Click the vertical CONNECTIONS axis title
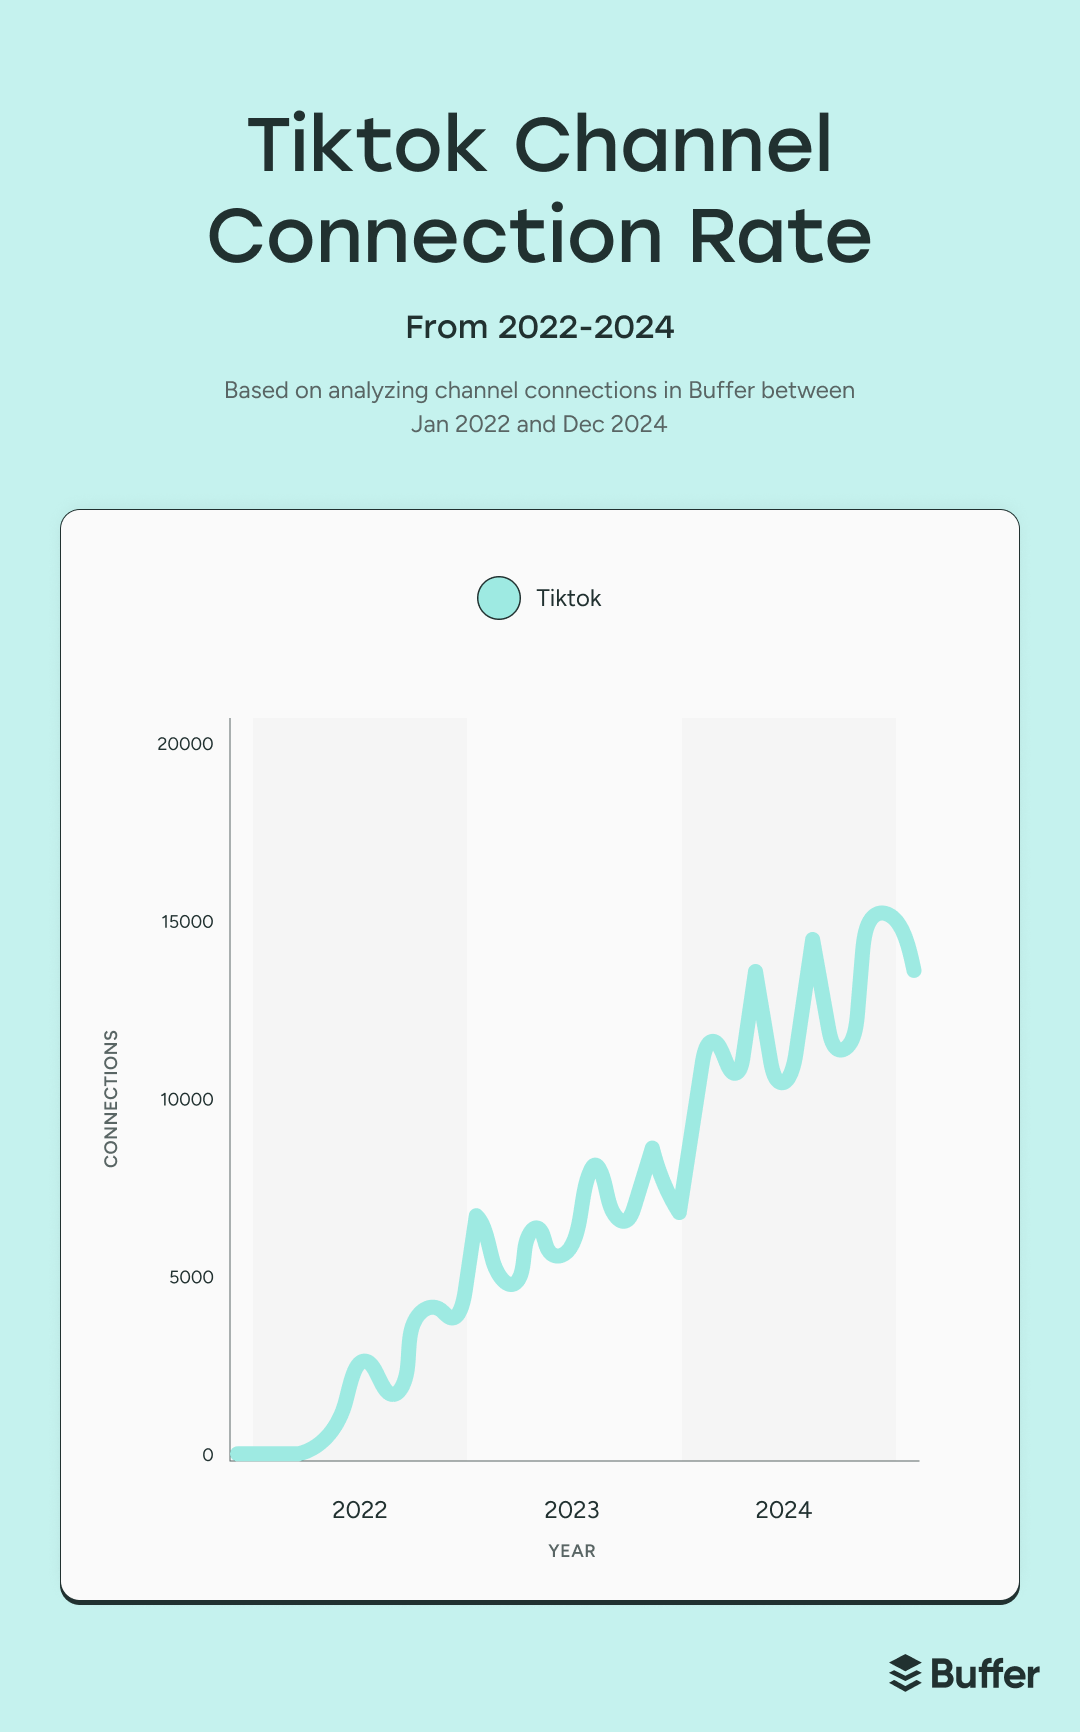 tap(111, 1098)
